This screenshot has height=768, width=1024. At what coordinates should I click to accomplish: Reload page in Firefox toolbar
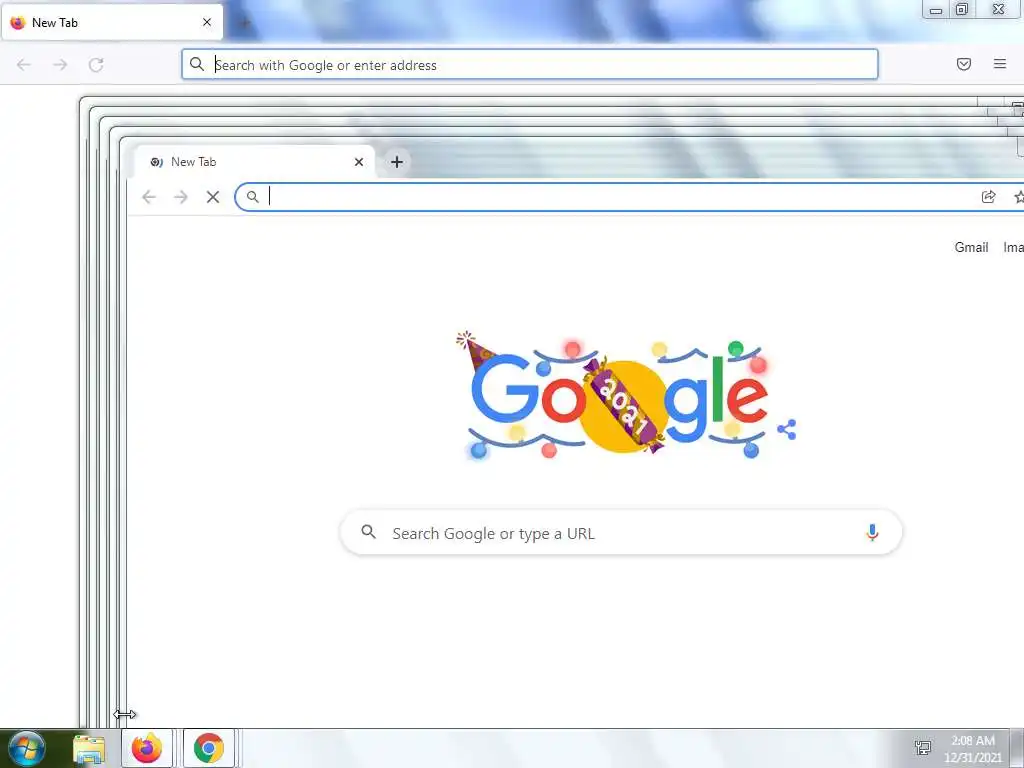(x=96, y=65)
